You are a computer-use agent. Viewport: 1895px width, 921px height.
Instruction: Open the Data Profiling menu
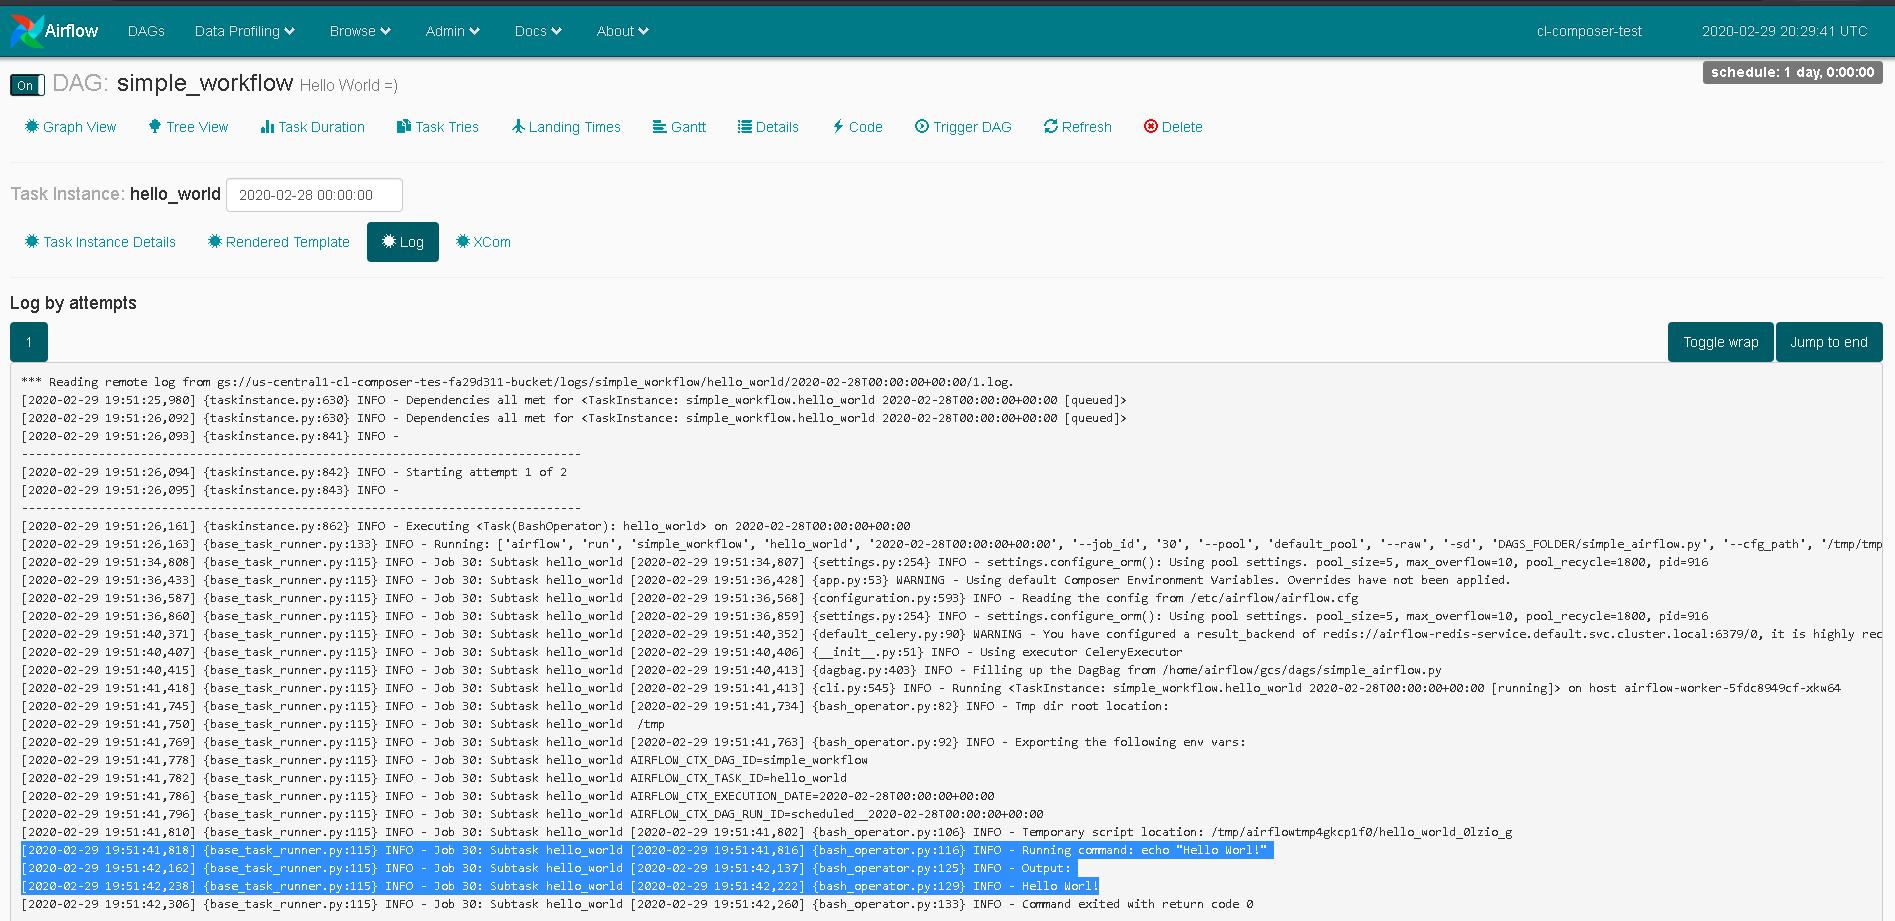tap(243, 31)
